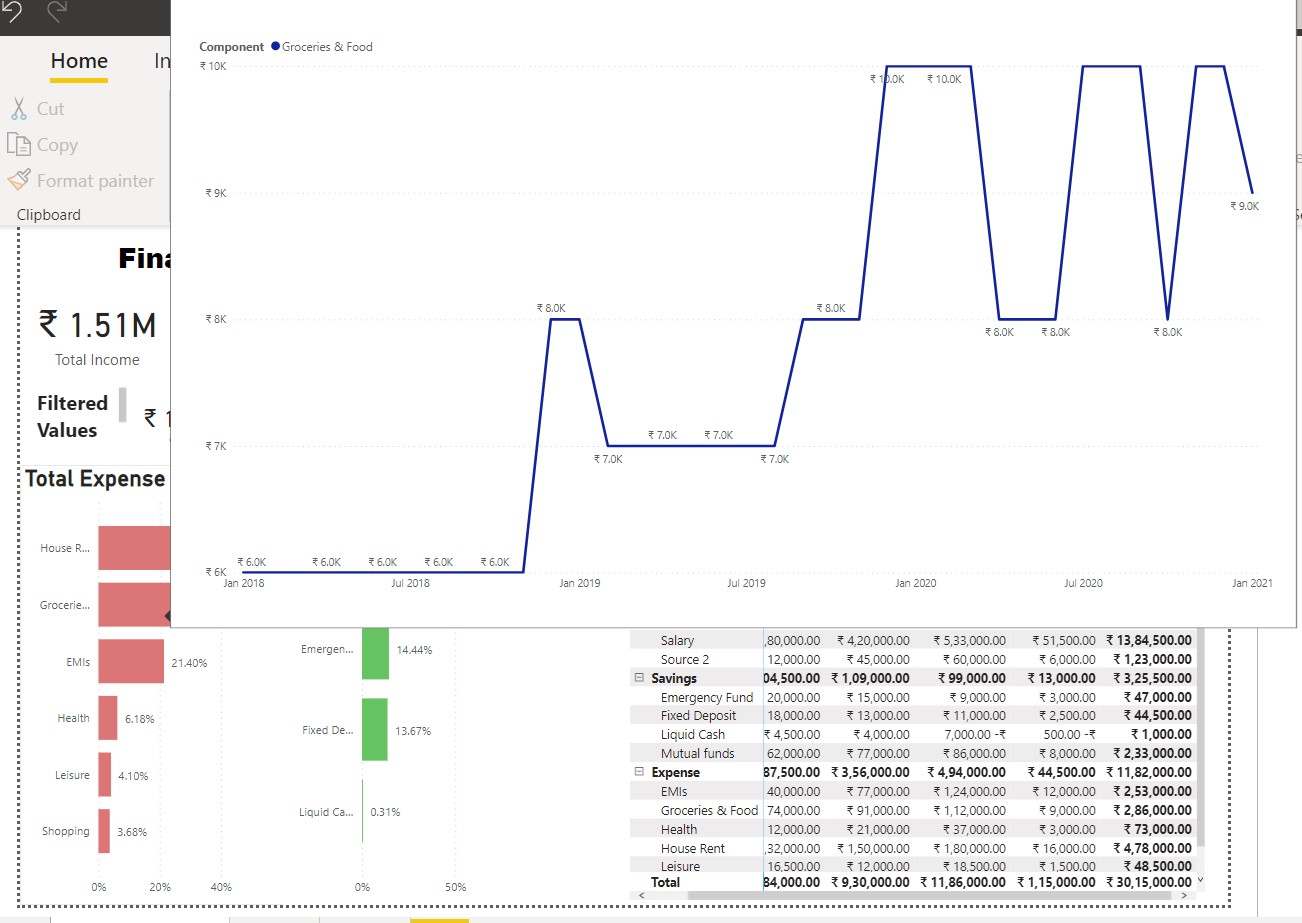Screen dimensions: 1302x923
Task: Click the Source 2 row label
Action: tap(685, 659)
